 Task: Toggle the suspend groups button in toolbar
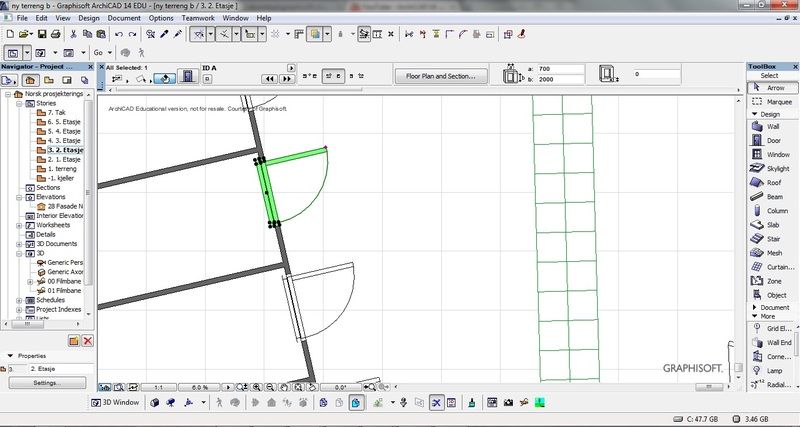click(x=364, y=34)
